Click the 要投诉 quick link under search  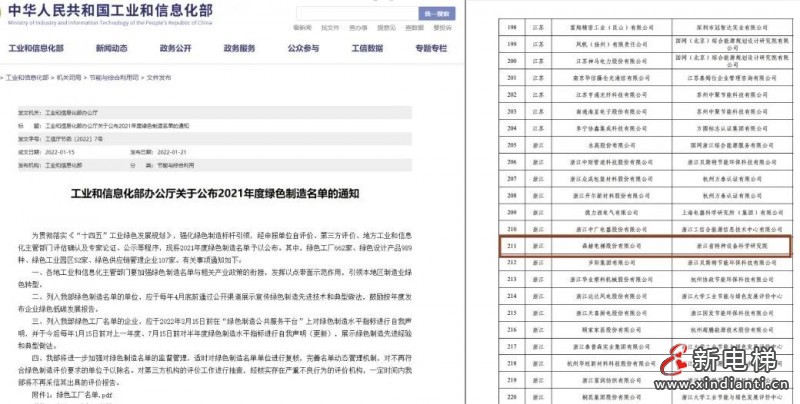[442, 28]
